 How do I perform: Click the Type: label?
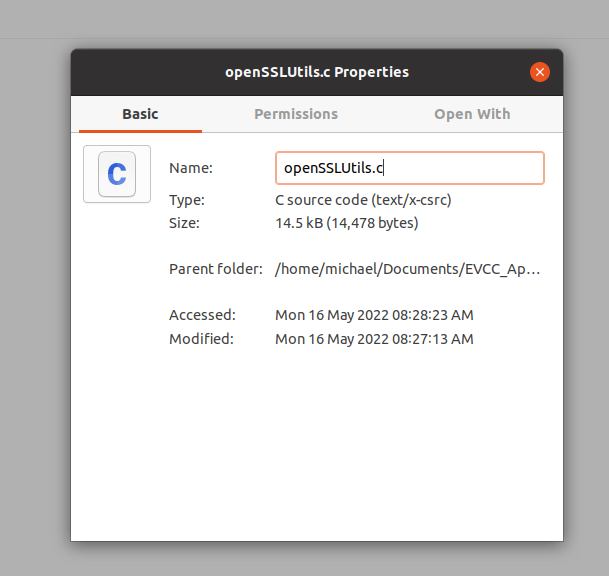click(187, 200)
